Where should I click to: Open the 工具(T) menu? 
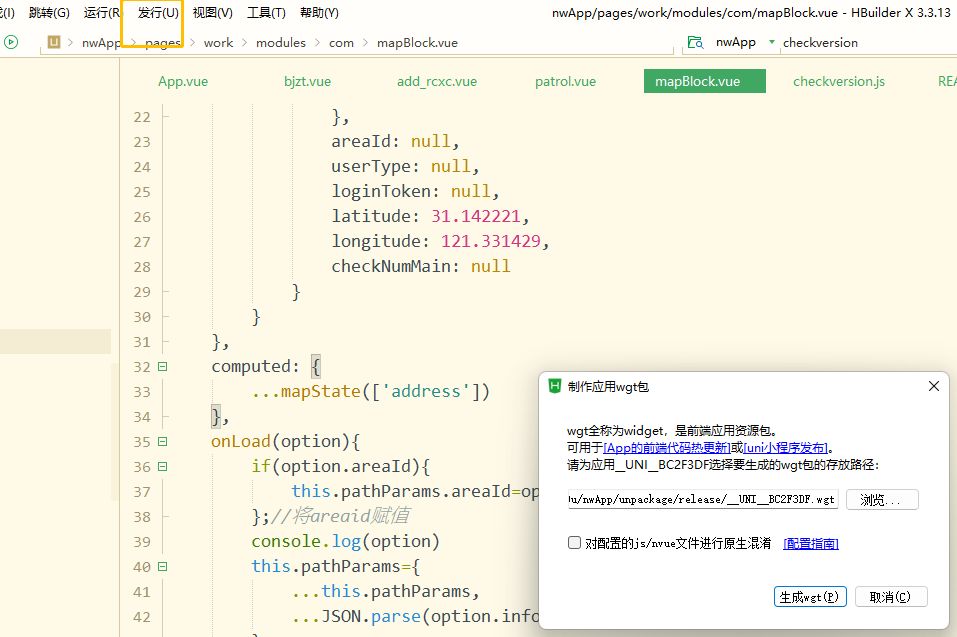[266, 13]
